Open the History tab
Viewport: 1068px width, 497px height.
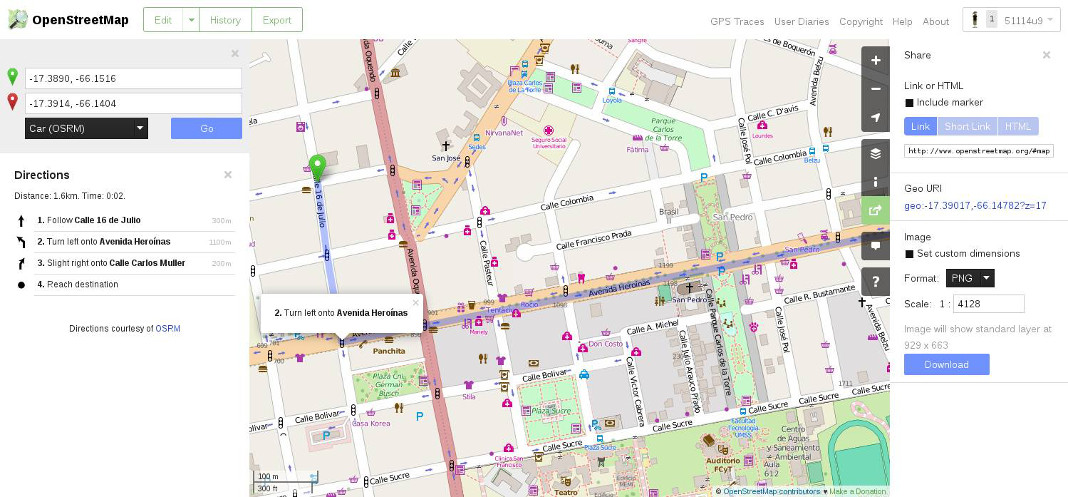225,20
